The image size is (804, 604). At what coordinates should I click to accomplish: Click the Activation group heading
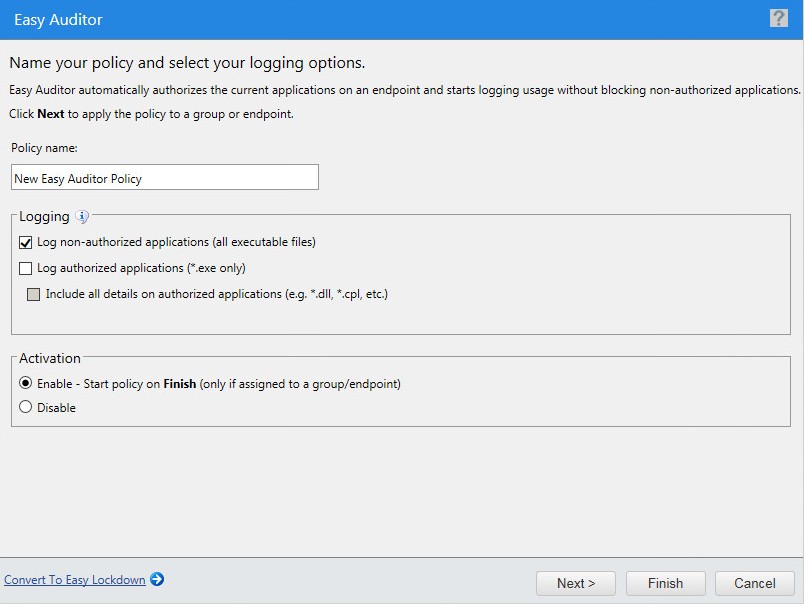(50, 358)
